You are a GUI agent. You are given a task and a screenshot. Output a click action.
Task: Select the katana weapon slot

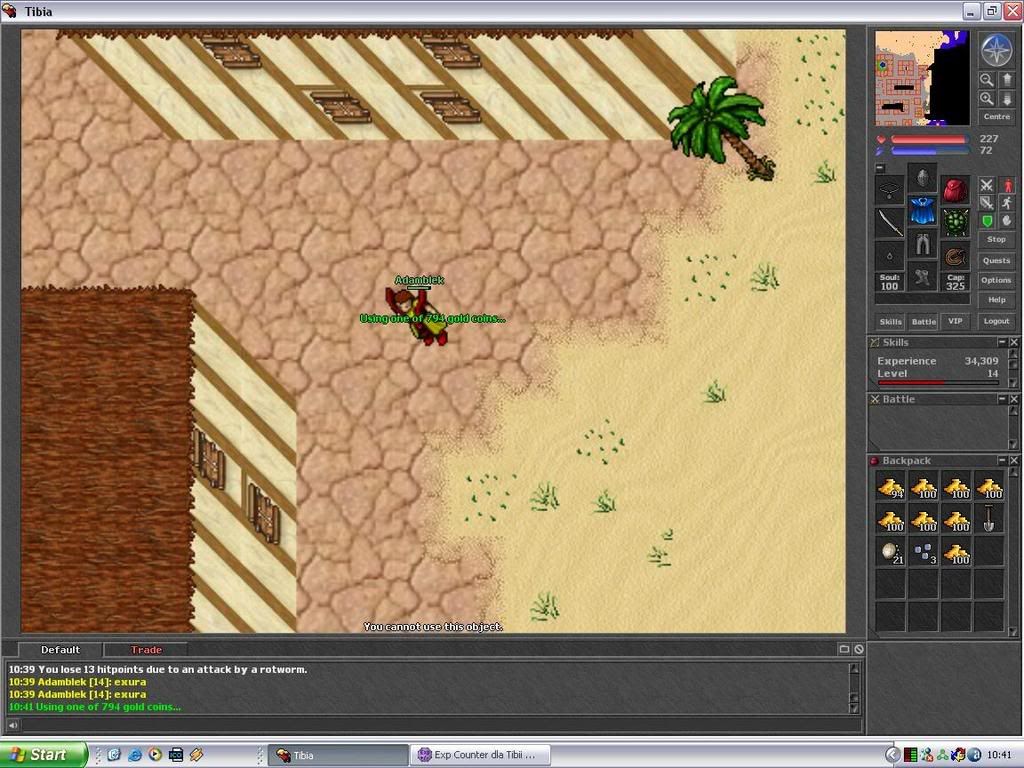coord(889,223)
